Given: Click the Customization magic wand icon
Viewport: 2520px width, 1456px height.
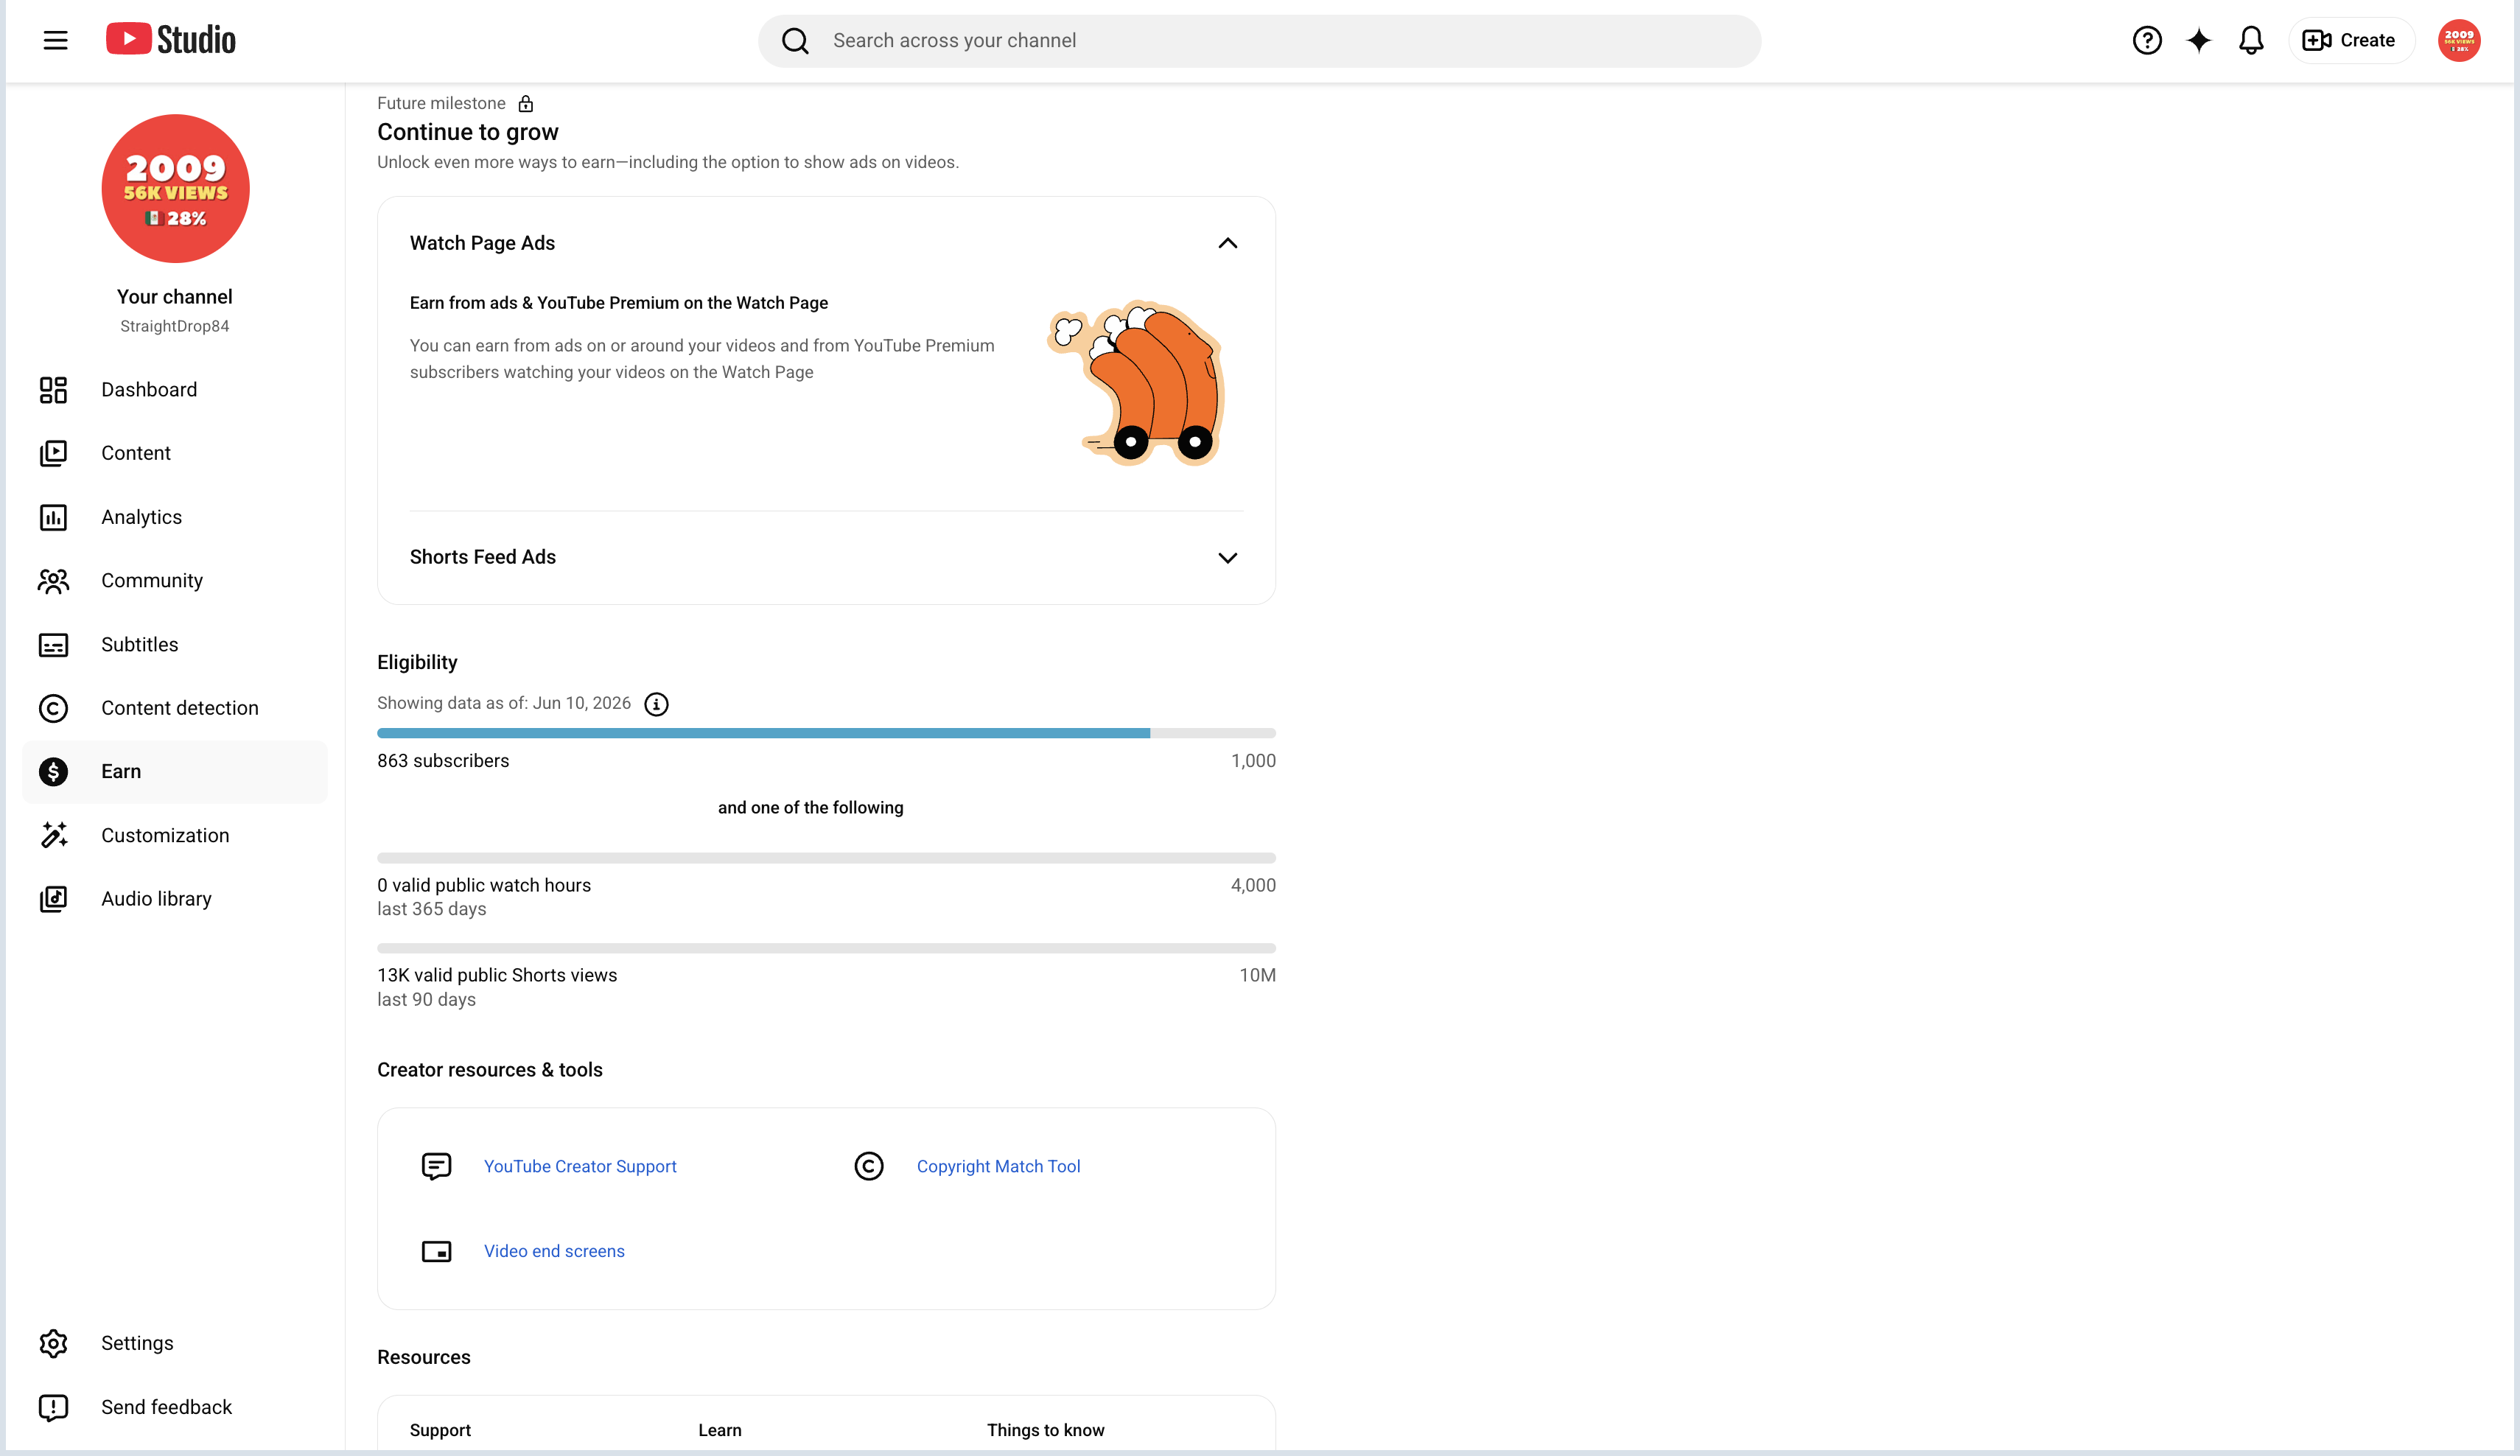Looking at the screenshot, I should click(53, 835).
